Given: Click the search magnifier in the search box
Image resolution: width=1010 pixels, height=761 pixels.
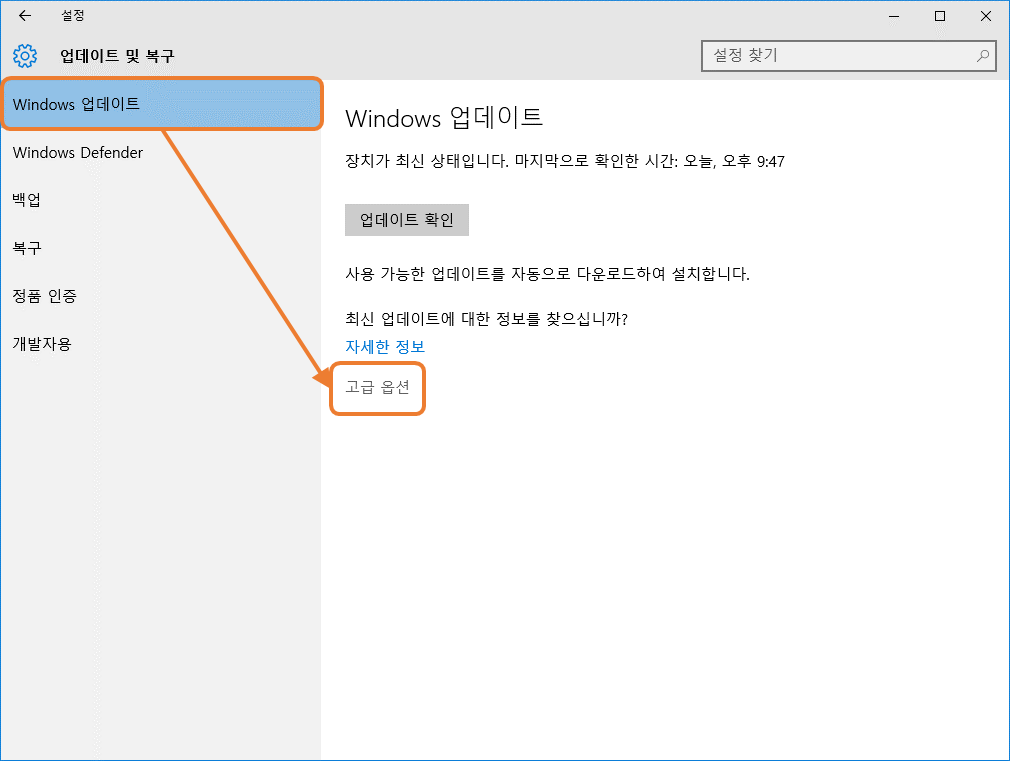Looking at the screenshot, I should click(983, 56).
